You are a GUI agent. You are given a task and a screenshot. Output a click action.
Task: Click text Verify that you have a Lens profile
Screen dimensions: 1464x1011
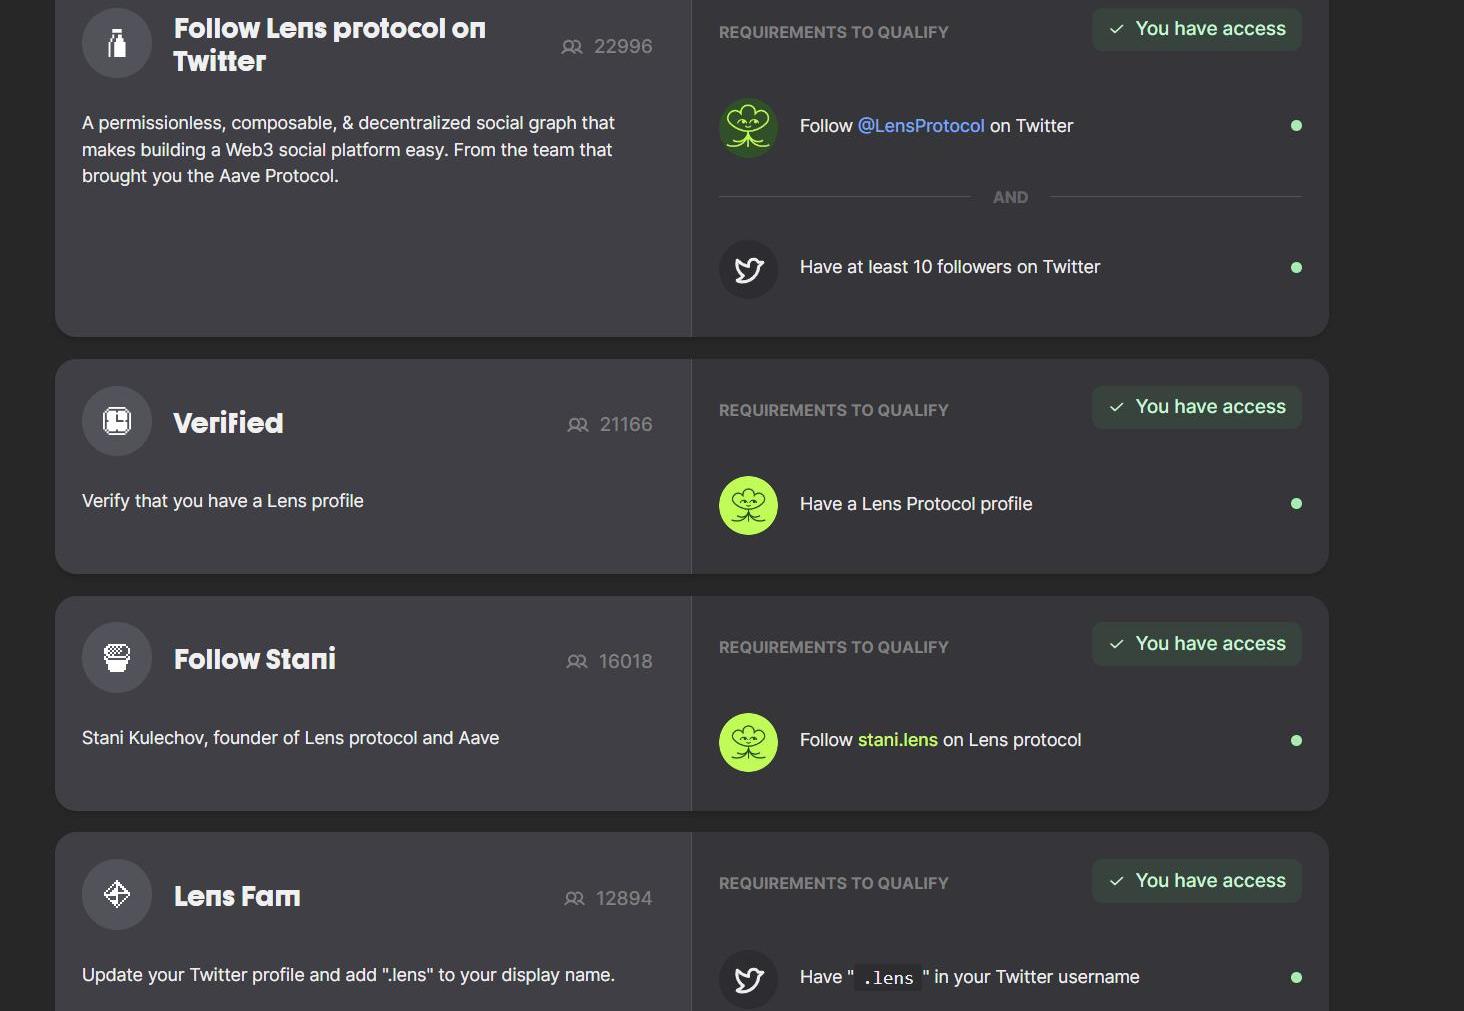[223, 501]
